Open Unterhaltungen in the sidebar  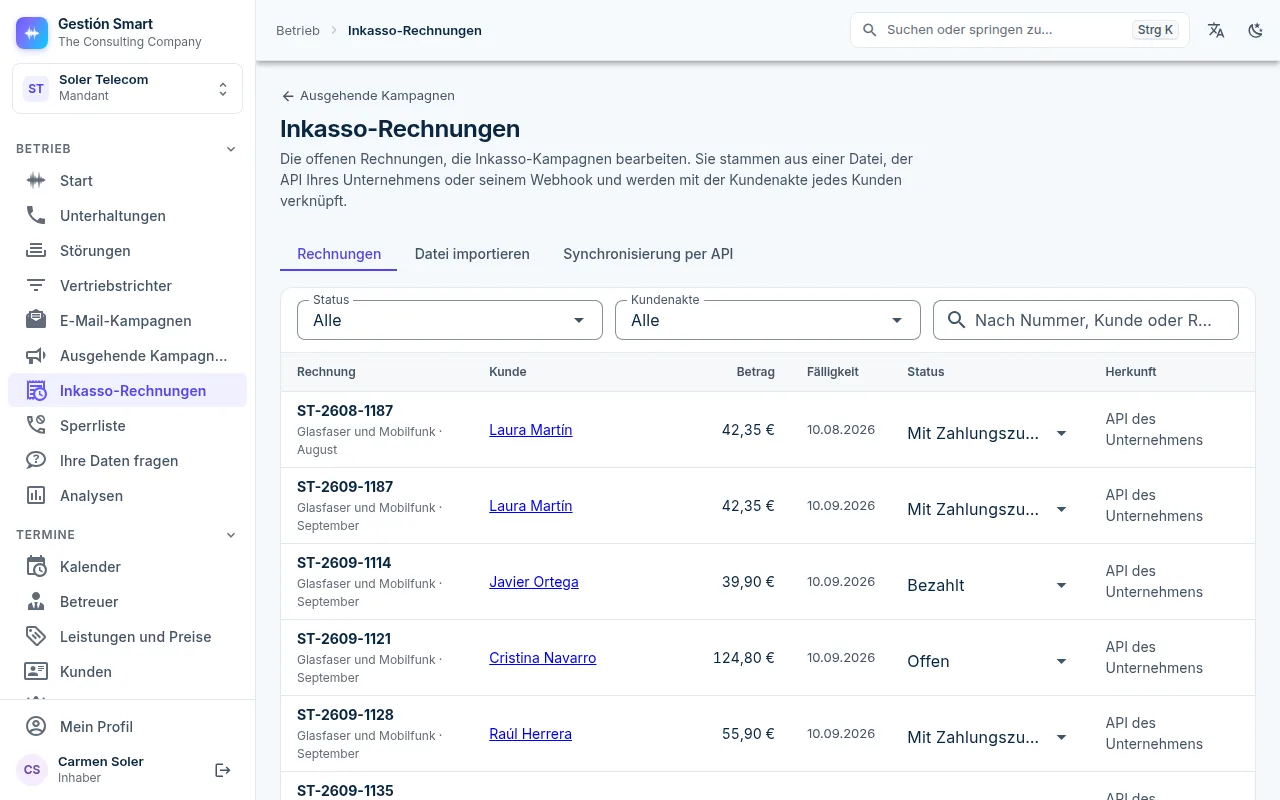point(127,216)
